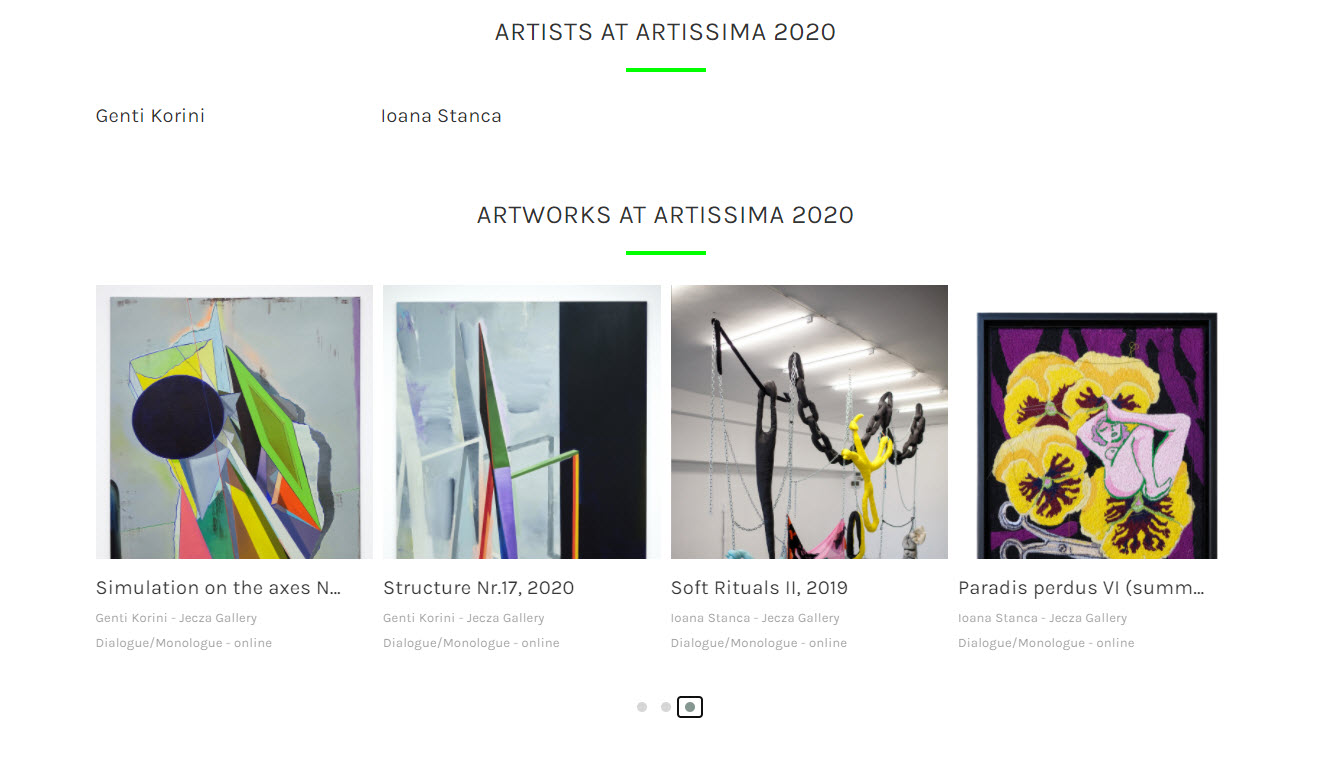Open the 'Structure Nr.17, 2020' title link
The height and width of the screenshot is (770, 1320).
[478, 588]
